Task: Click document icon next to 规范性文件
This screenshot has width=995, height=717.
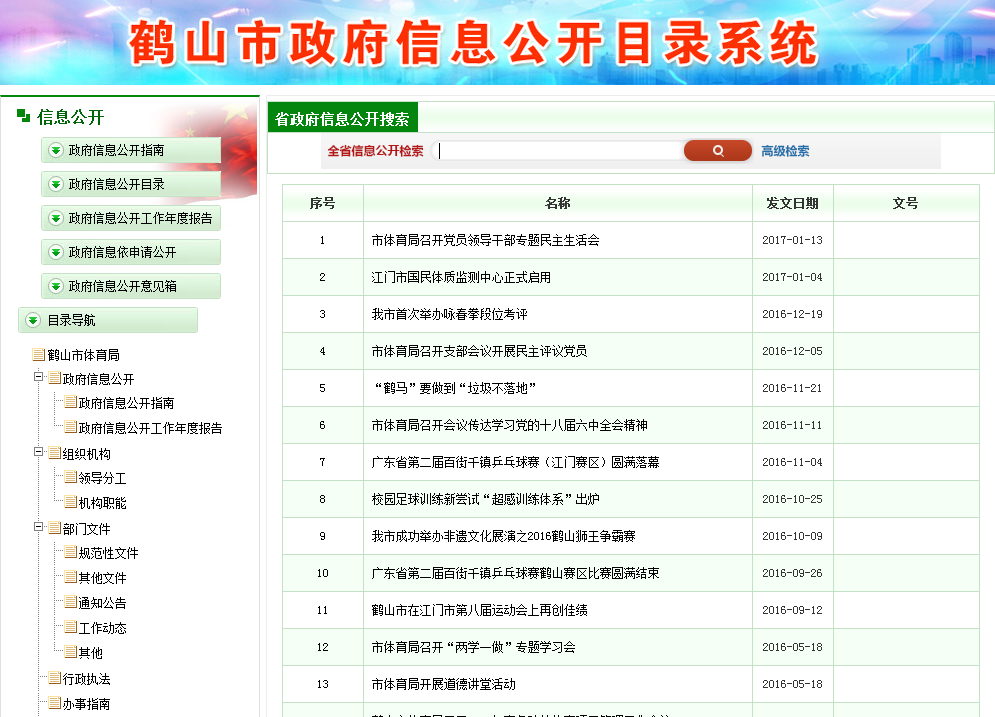Action: [70, 553]
